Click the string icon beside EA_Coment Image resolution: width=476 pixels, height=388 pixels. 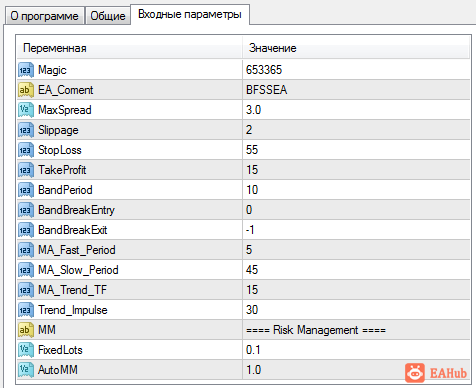point(26,90)
